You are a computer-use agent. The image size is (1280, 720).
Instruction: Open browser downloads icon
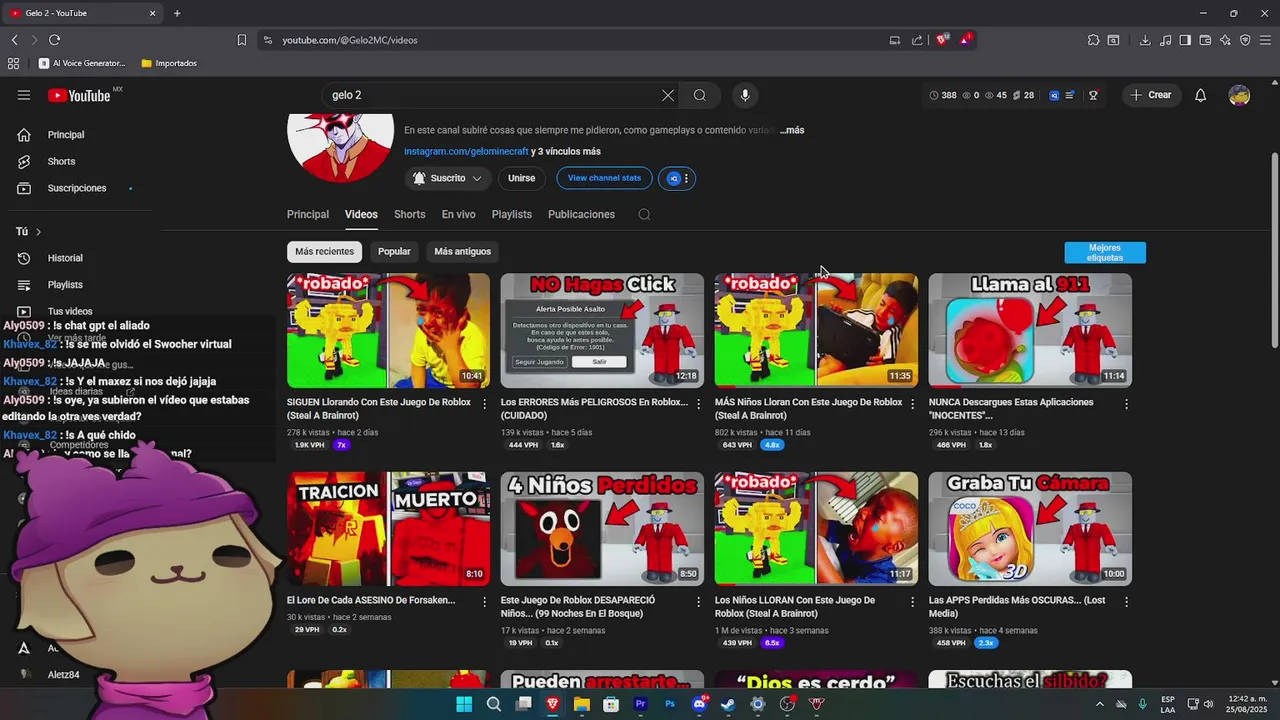1145,40
